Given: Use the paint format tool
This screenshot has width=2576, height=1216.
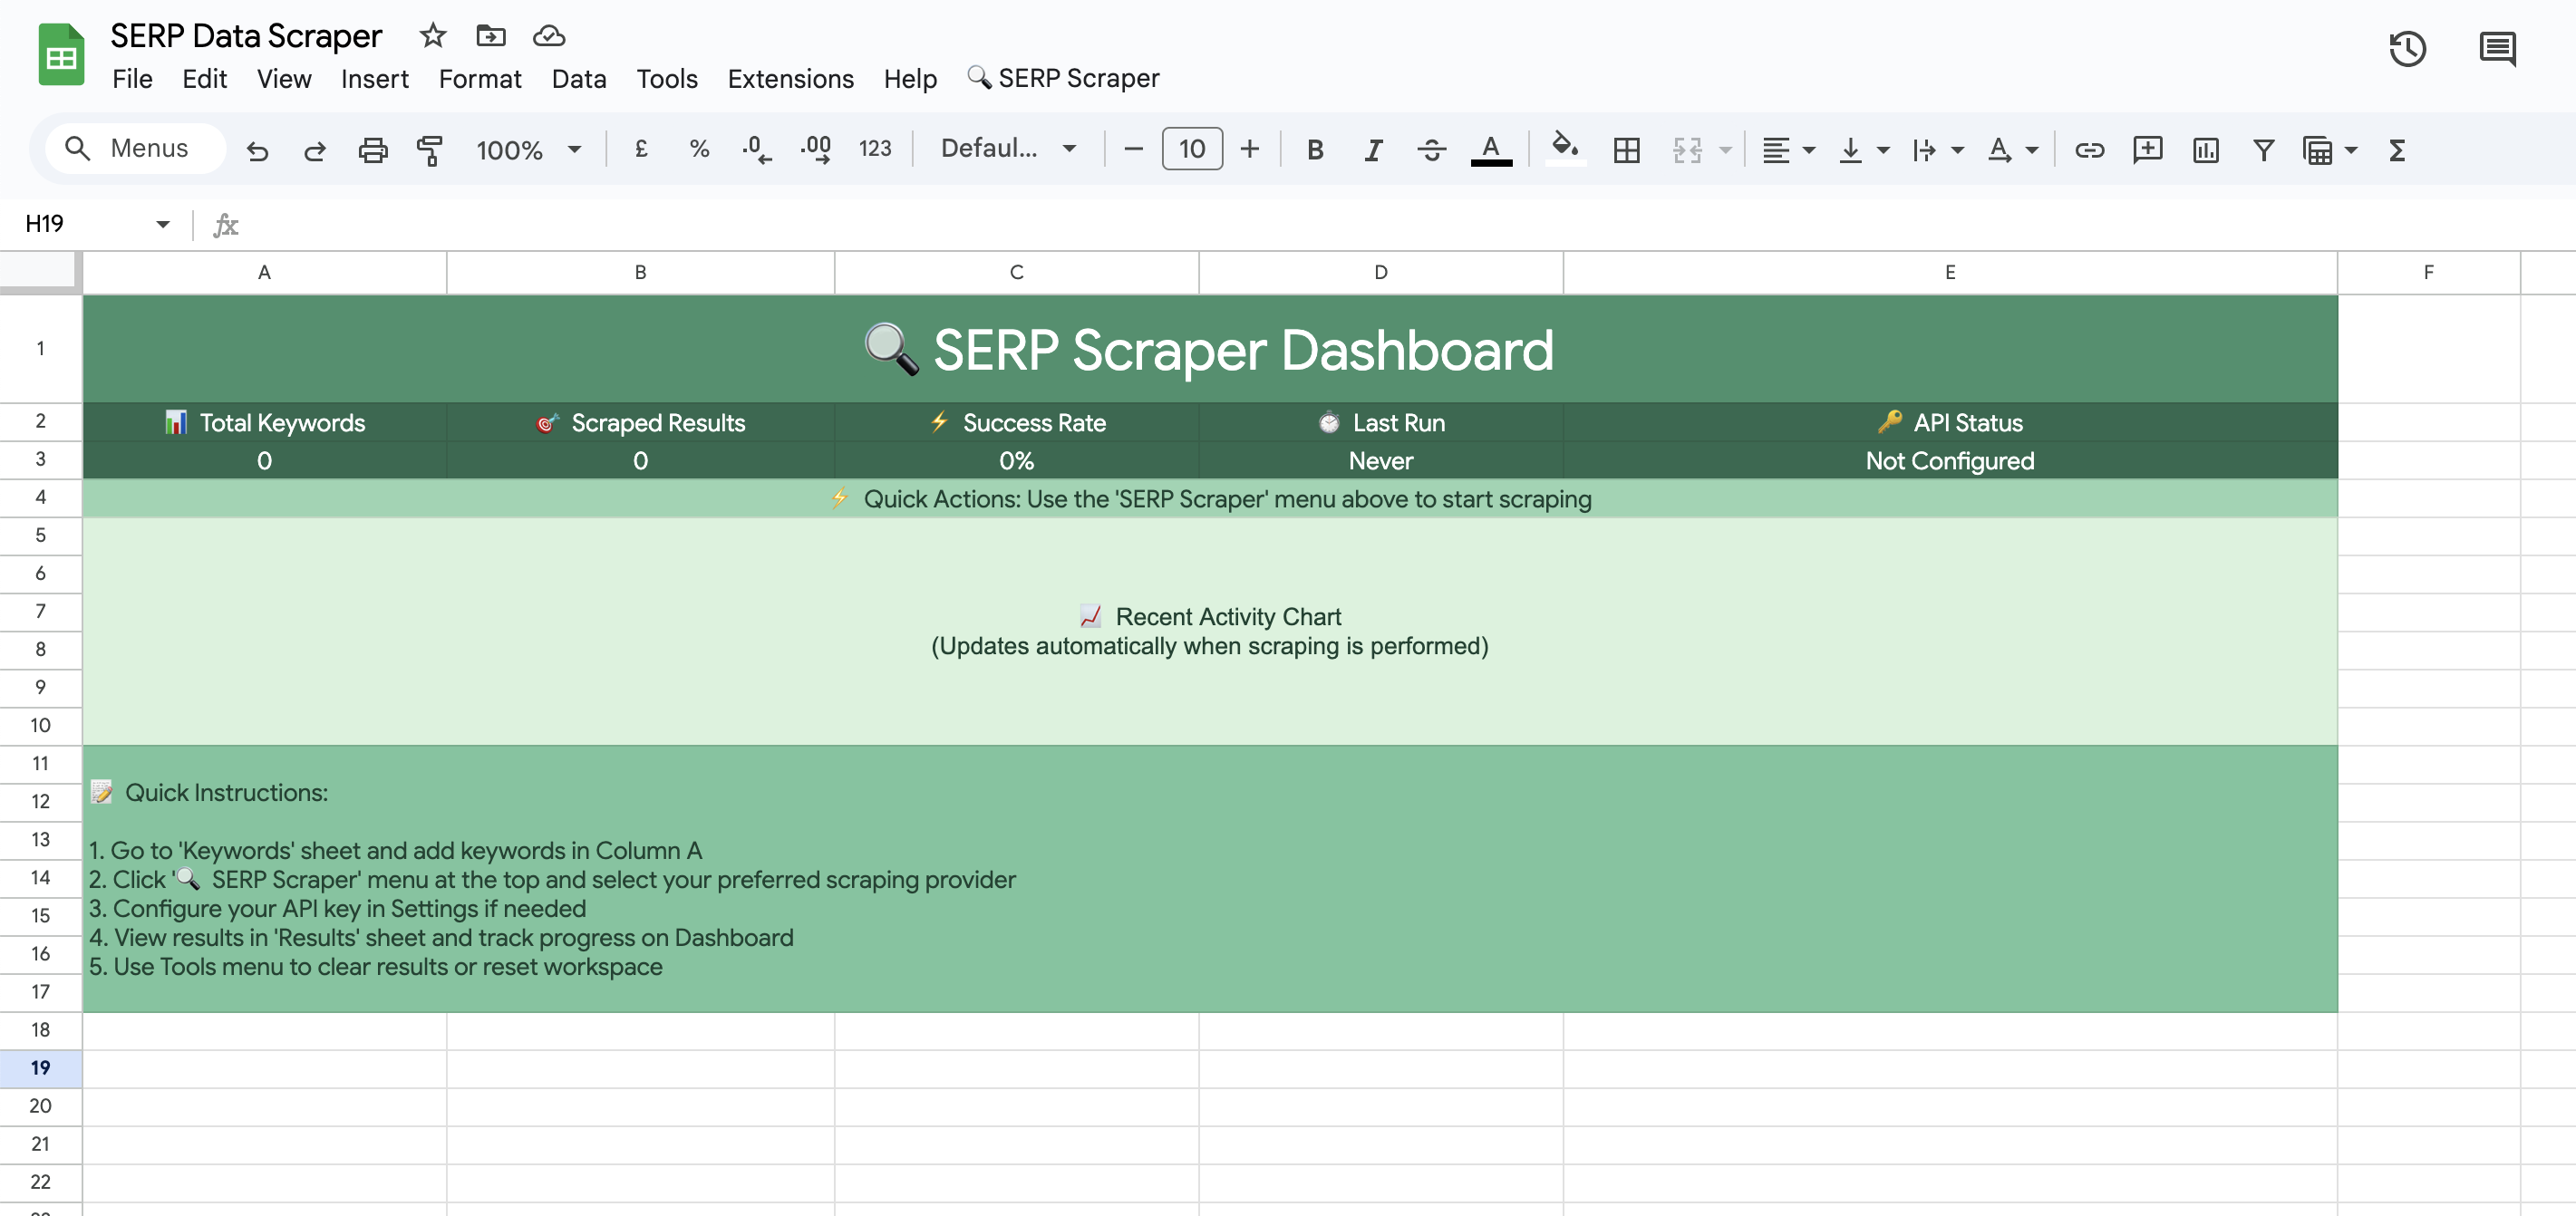Looking at the screenshot, I should click(430, 150).
